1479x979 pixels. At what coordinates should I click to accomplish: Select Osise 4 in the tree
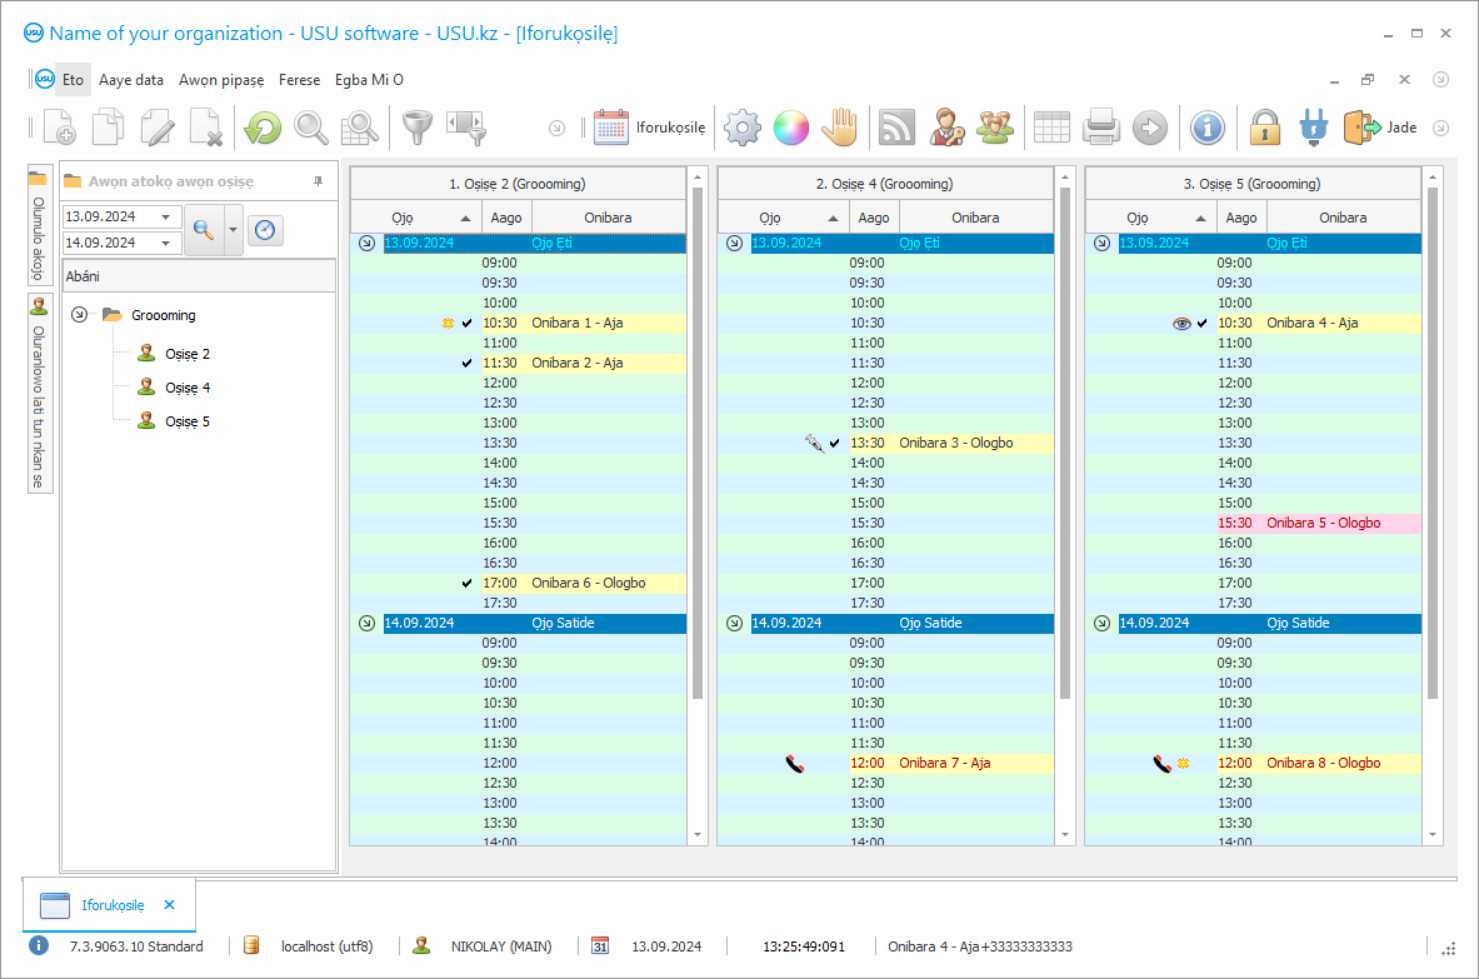click(187, 388)
